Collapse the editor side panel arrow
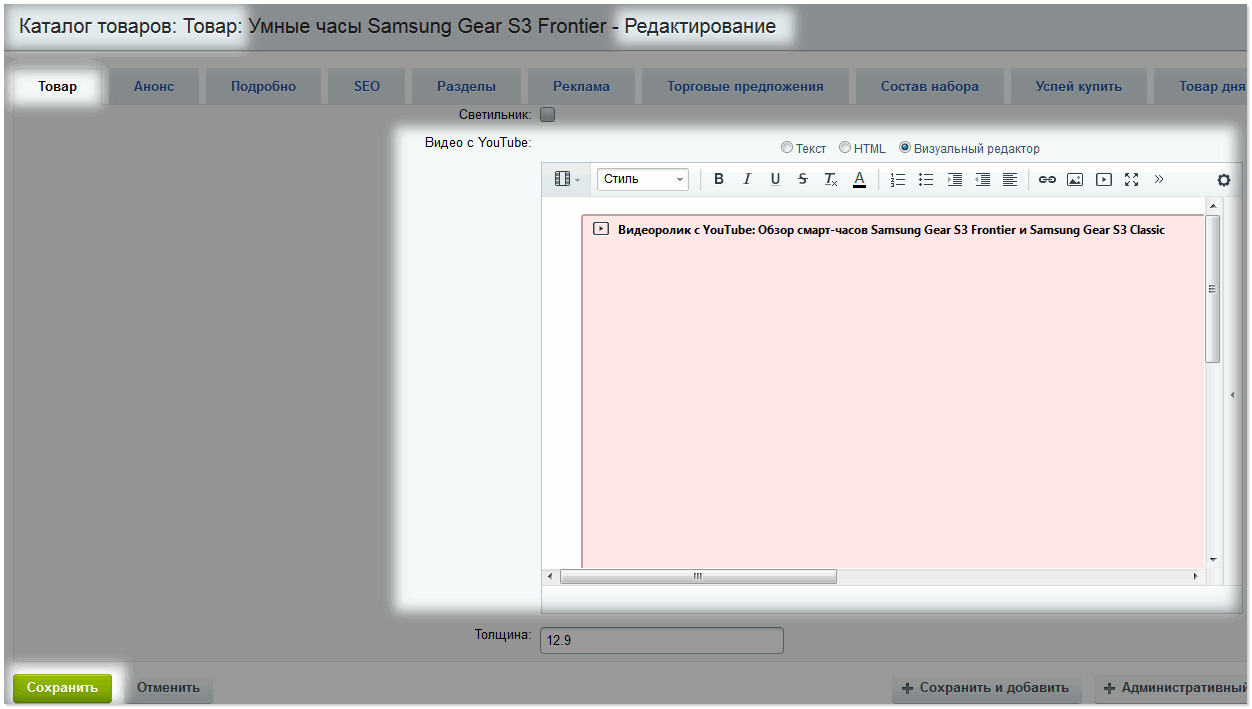 click(x=1232, y=395)
